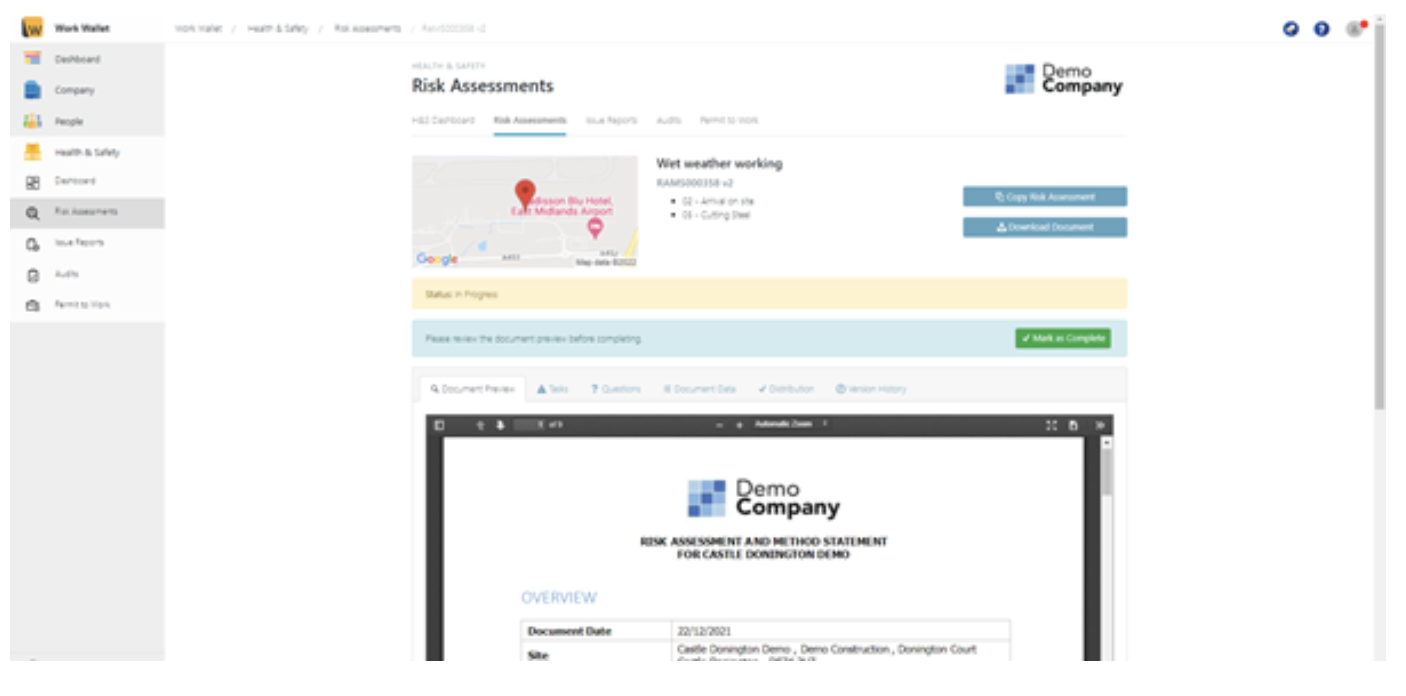Click the location map thumbnail
1406x696 pixels.
[x=525, y=212]
